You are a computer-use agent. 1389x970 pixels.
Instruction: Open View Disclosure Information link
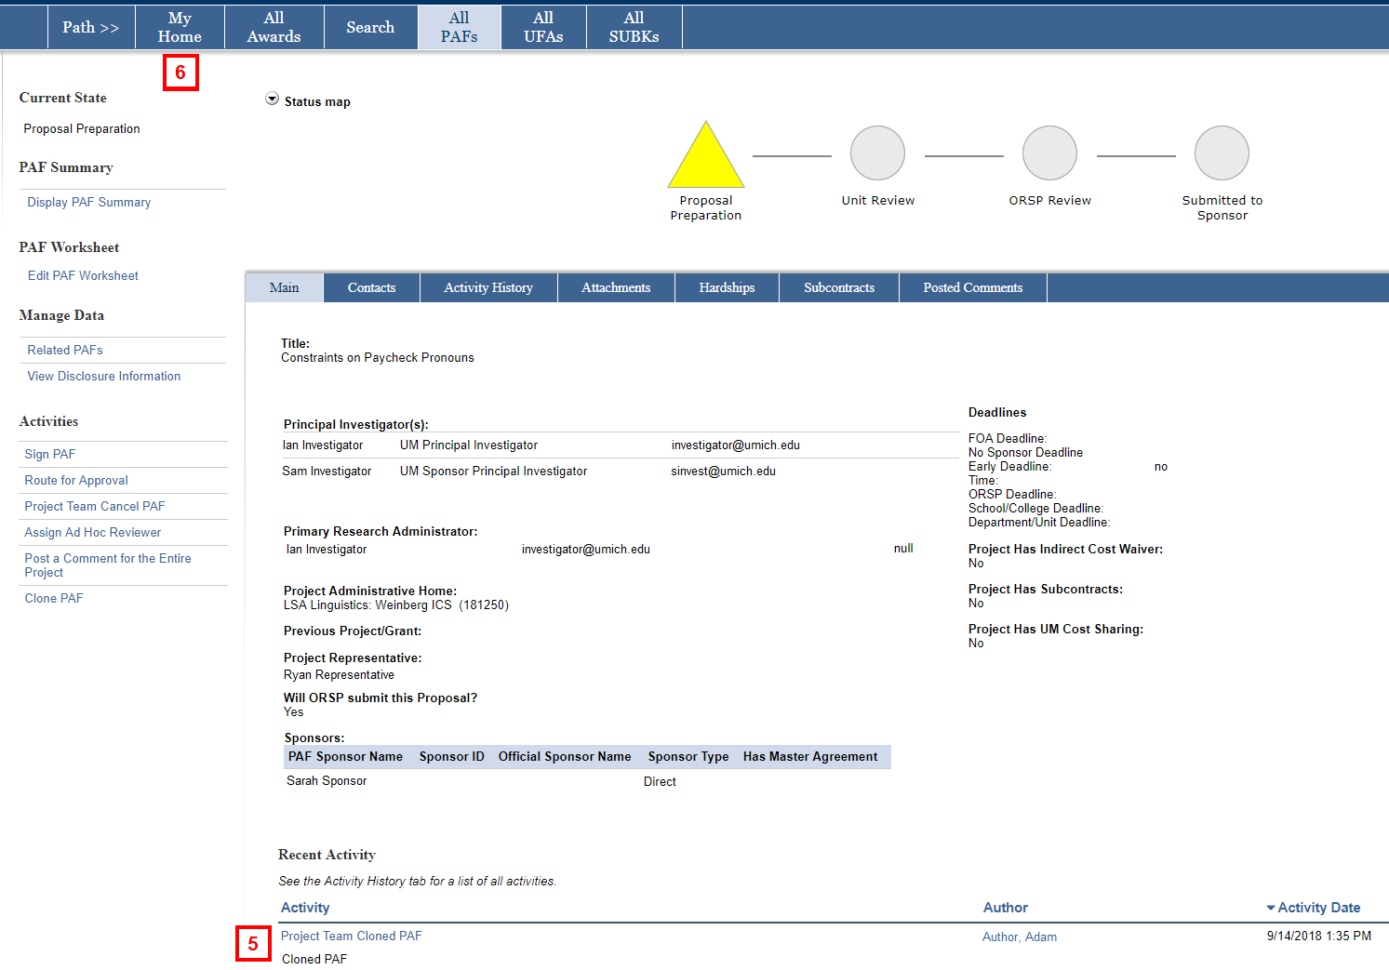pos(104,377)
